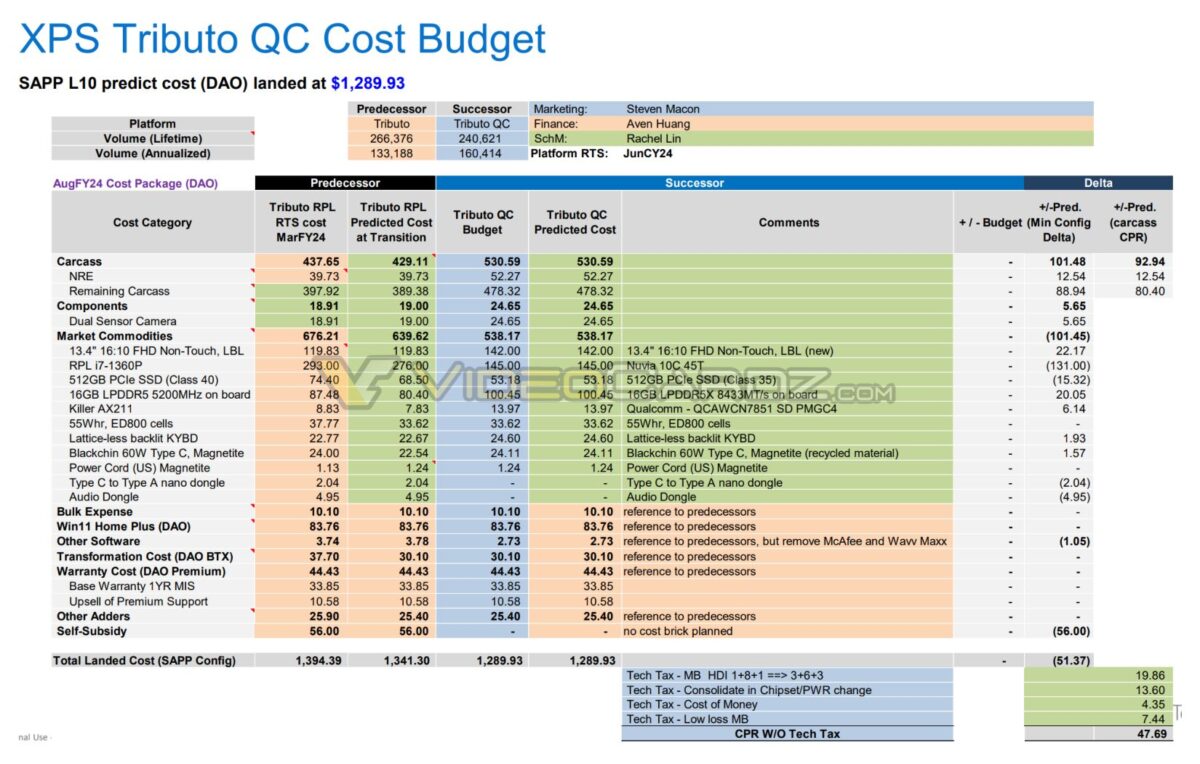Select the Total Landed Cost (SAPP Config) label
This screenshot has height=764, width=1200.
[146, 661]
